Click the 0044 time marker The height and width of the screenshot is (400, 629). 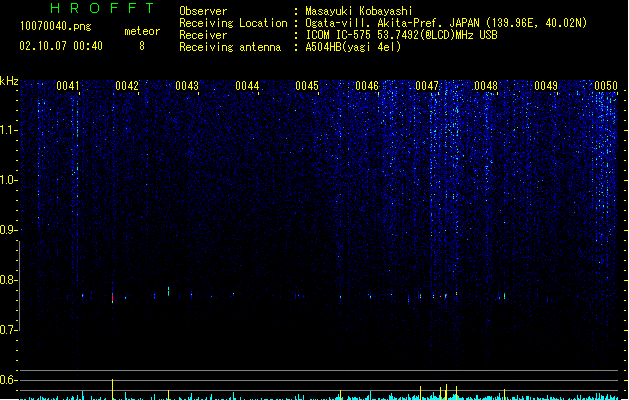(x=247, y=86)
